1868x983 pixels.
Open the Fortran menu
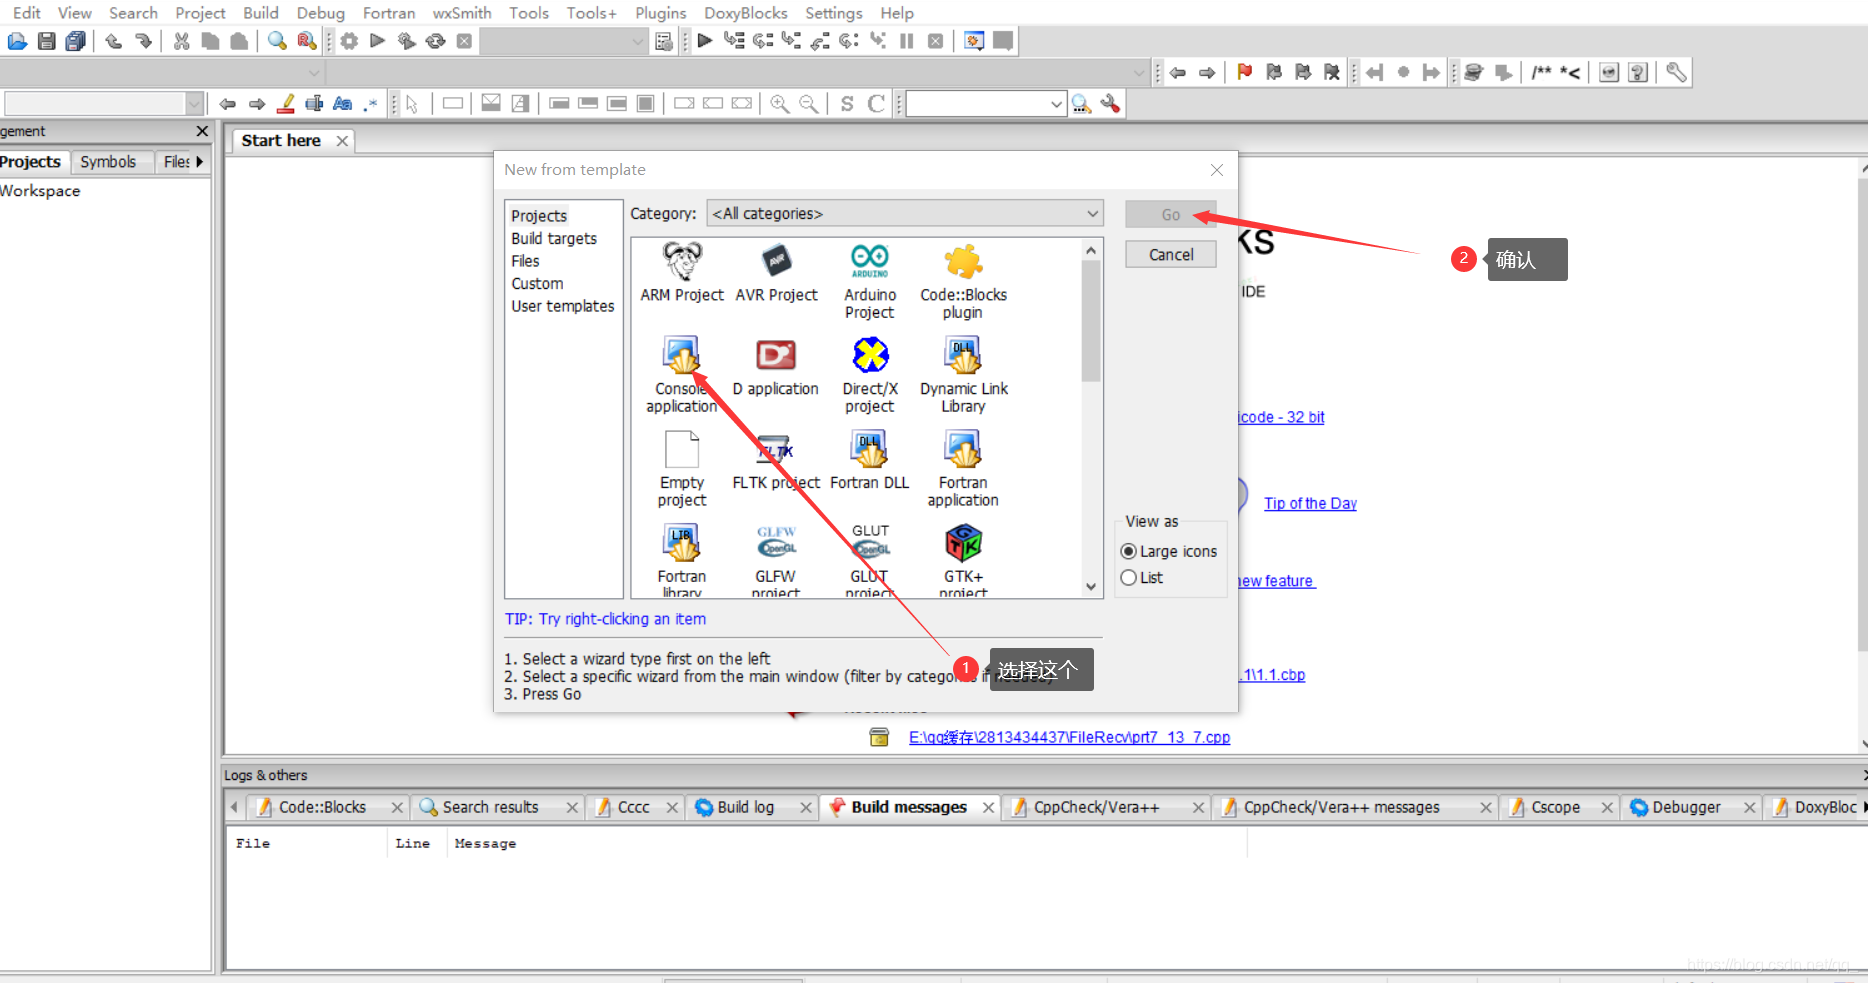pos(389,13)
